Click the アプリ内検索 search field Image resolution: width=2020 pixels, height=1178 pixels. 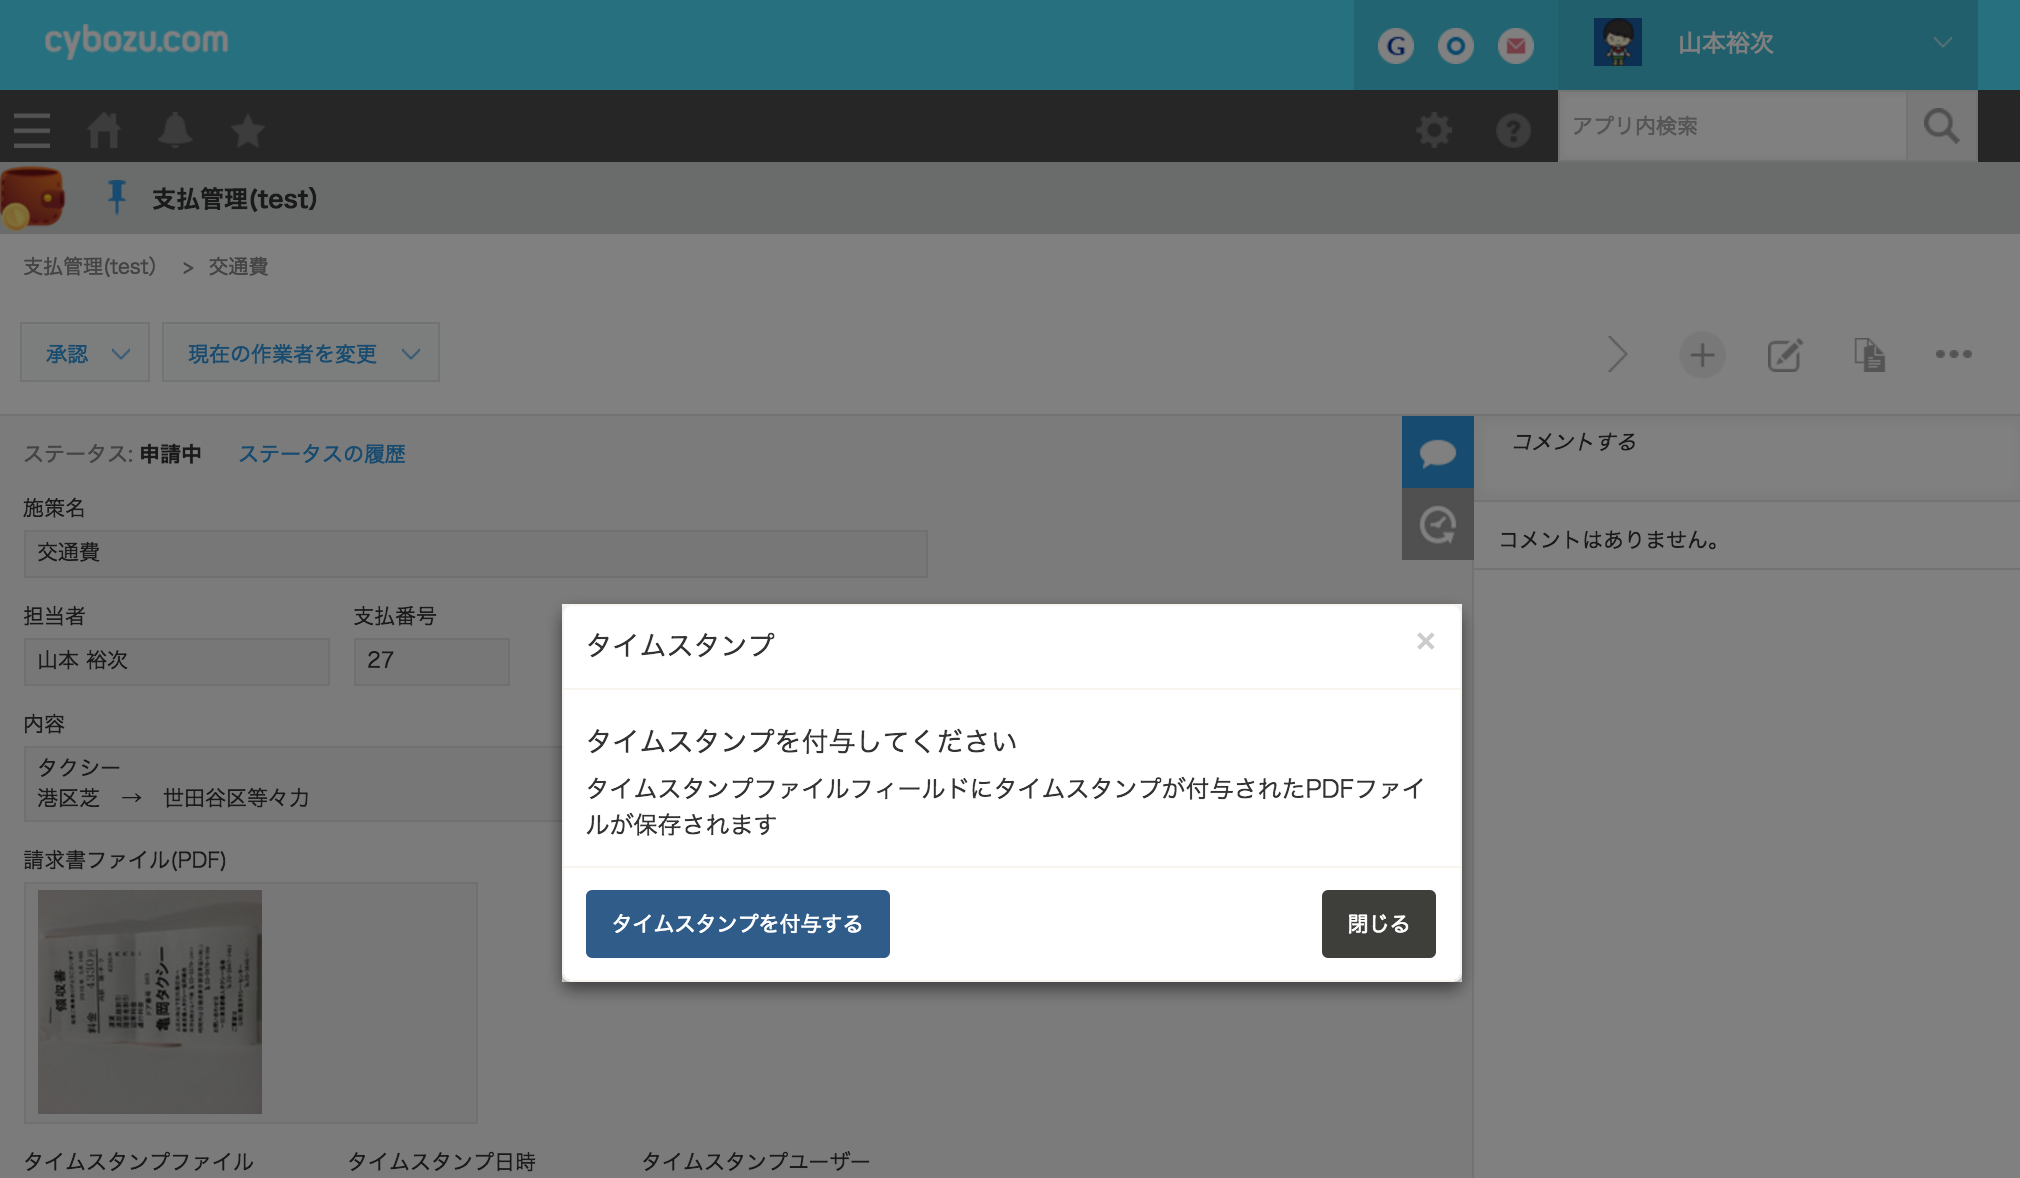[1732, 126]
